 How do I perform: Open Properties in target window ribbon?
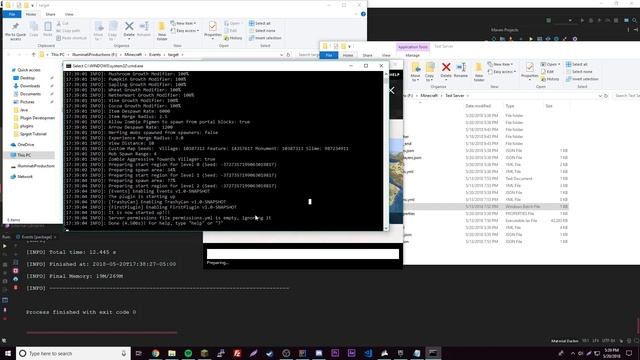[x=212, y=29]
